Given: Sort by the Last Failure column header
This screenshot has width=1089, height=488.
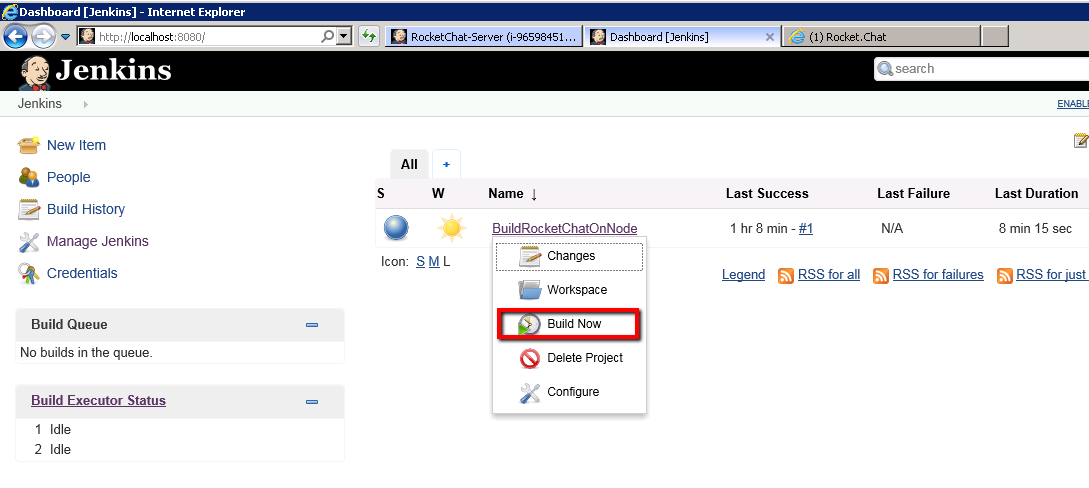Looking at the screenshot, I should coord(913,194).
